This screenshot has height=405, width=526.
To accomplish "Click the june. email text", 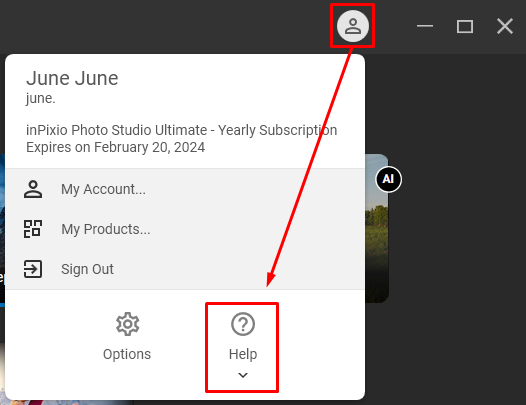I will click(x=41, y=99).
